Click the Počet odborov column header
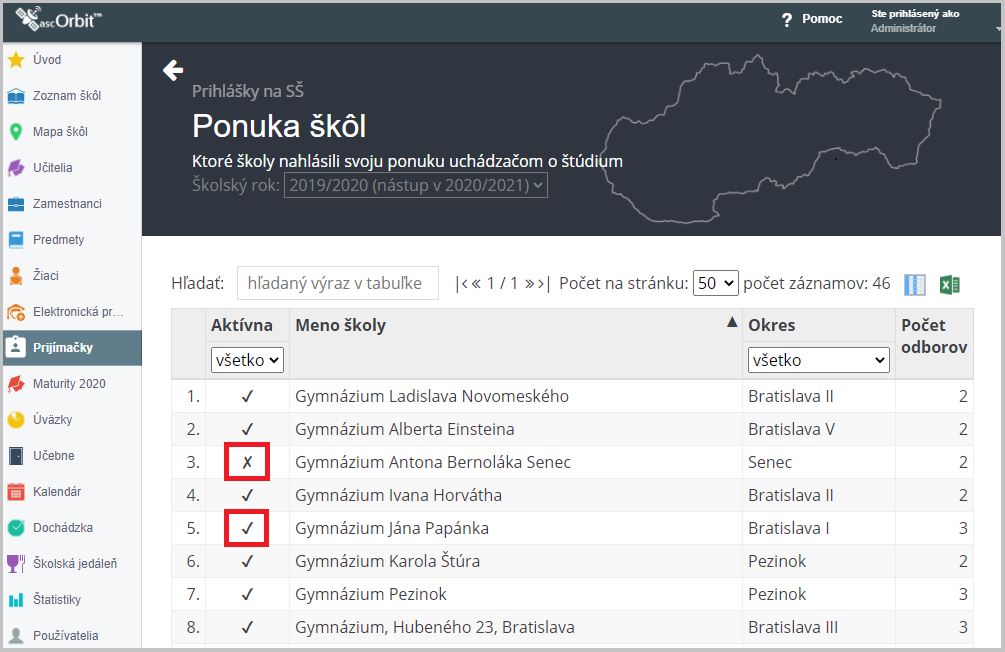 tap(934, 336)
